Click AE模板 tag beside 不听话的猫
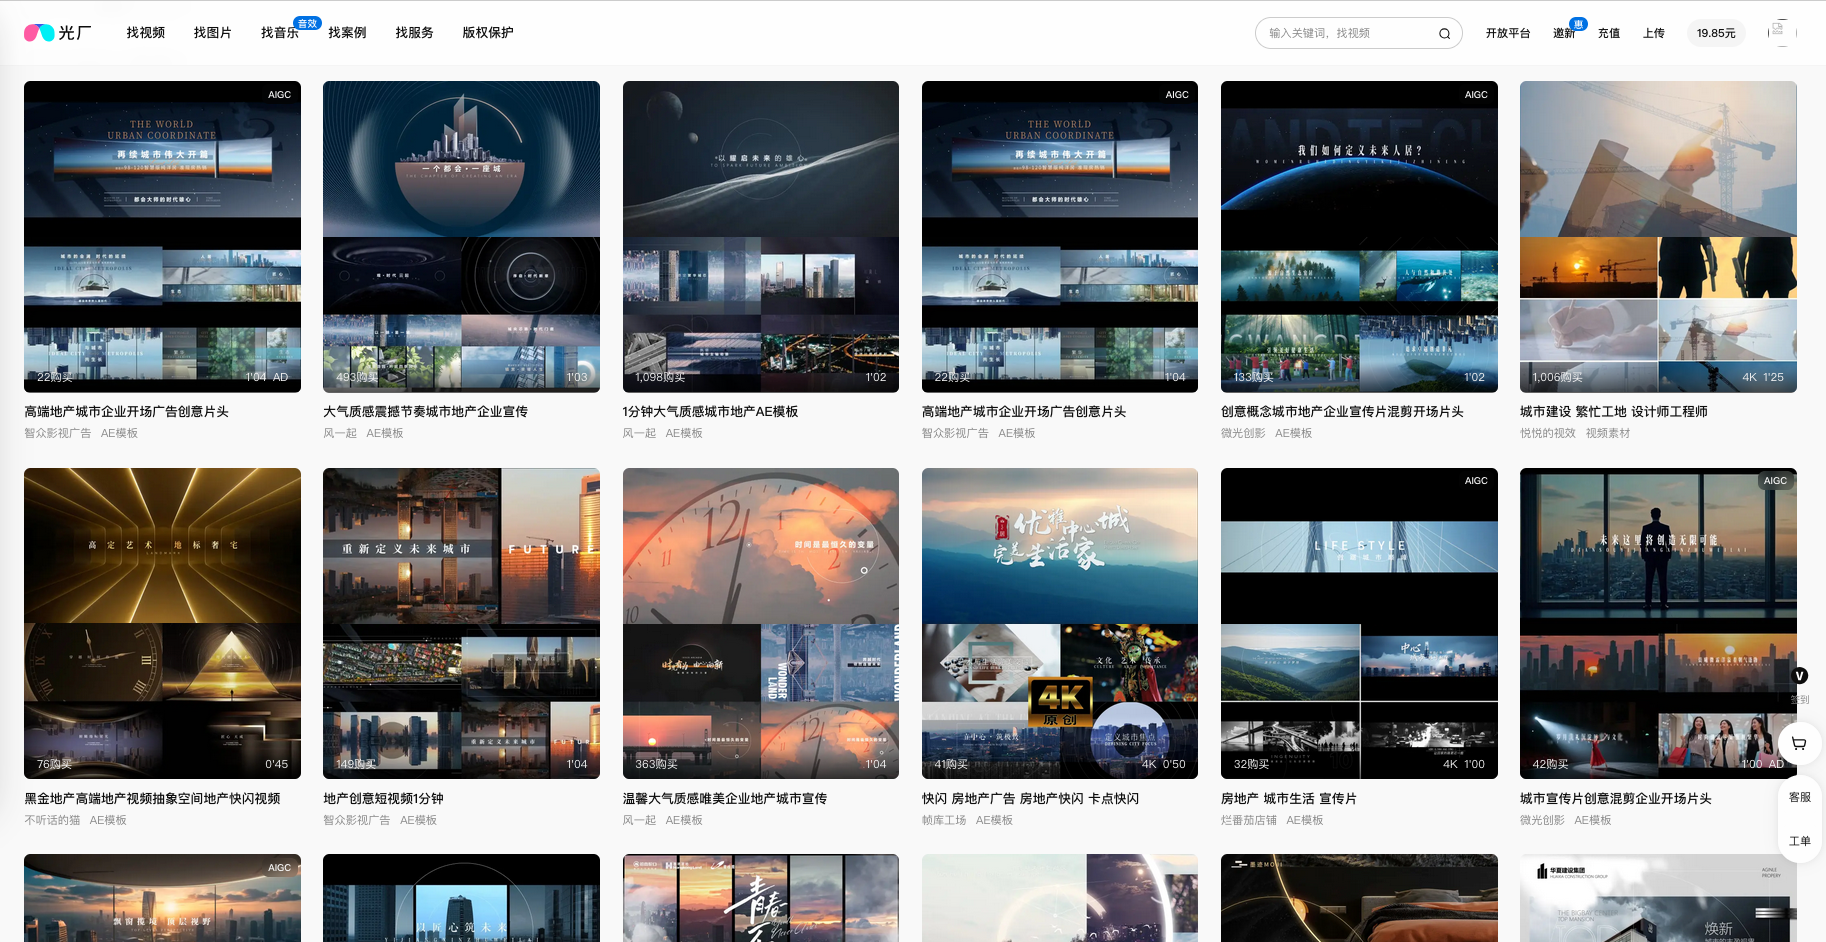Image resolution: width=1826 pixels, height=942 pixels. point(108,820)
